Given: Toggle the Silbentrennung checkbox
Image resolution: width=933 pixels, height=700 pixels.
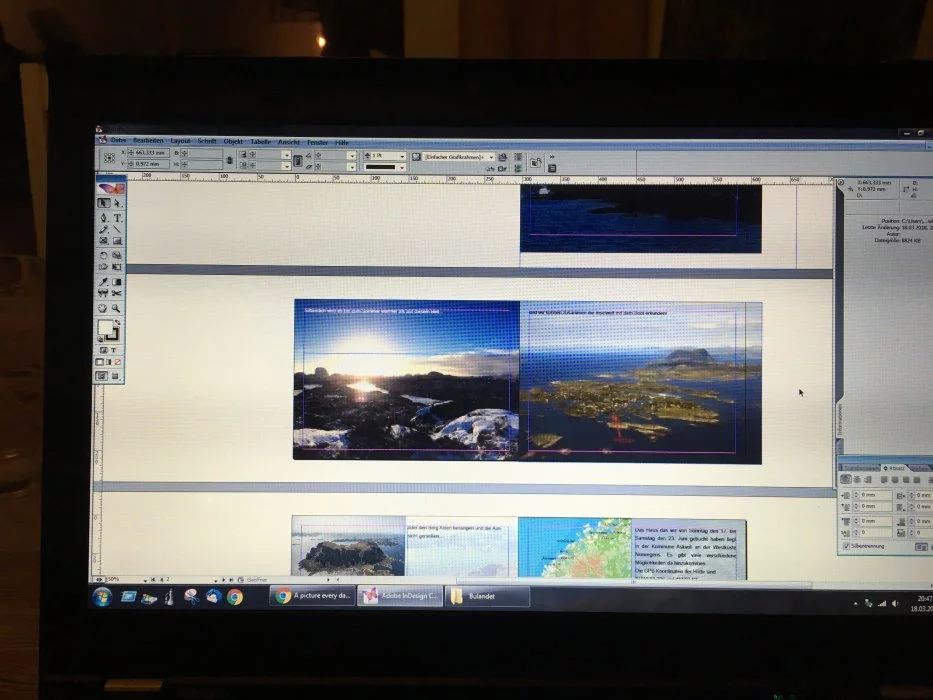Looking at the screenshot, I should tap(847, 546).
